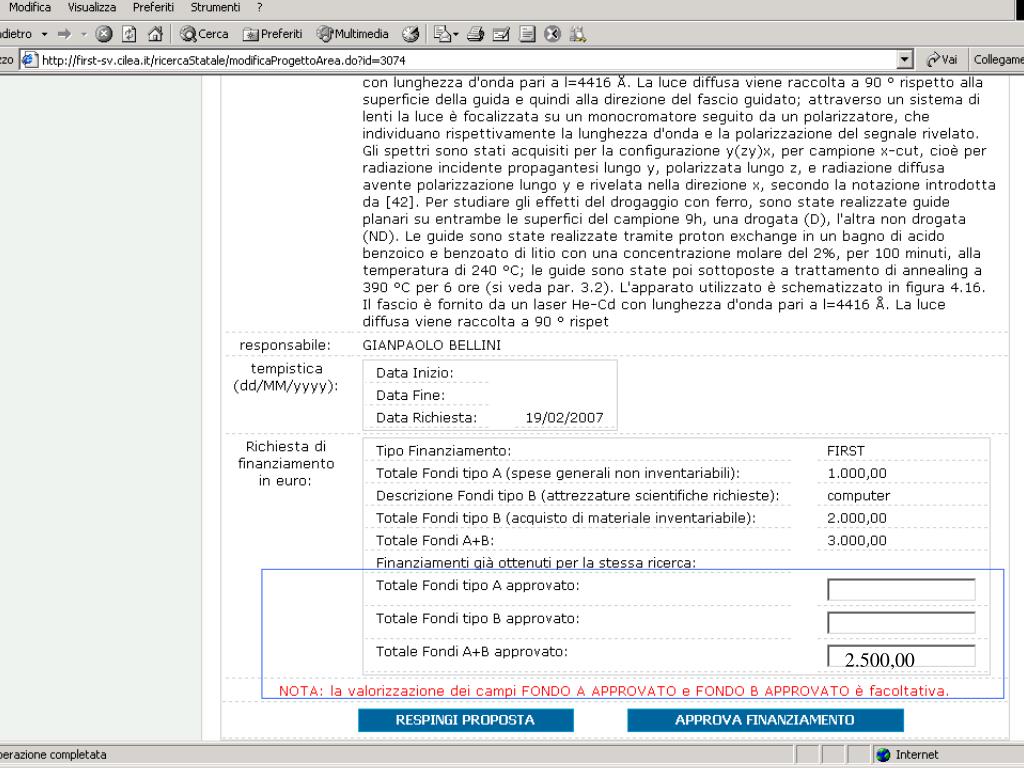
Task: Click the value 3.000,00
Action: coord(857,541)
